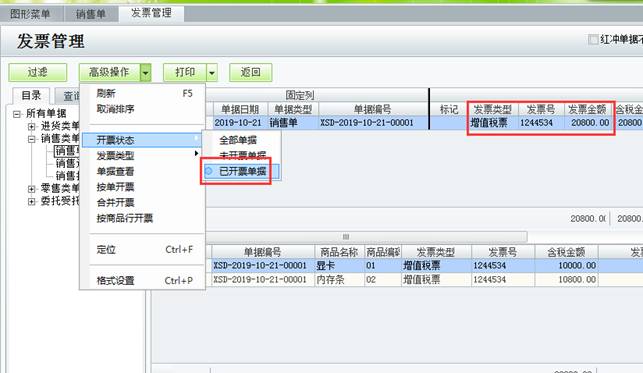The image size is (643, 373).
Task: Click the 过滤 button
Action: (x=38, y=73)
